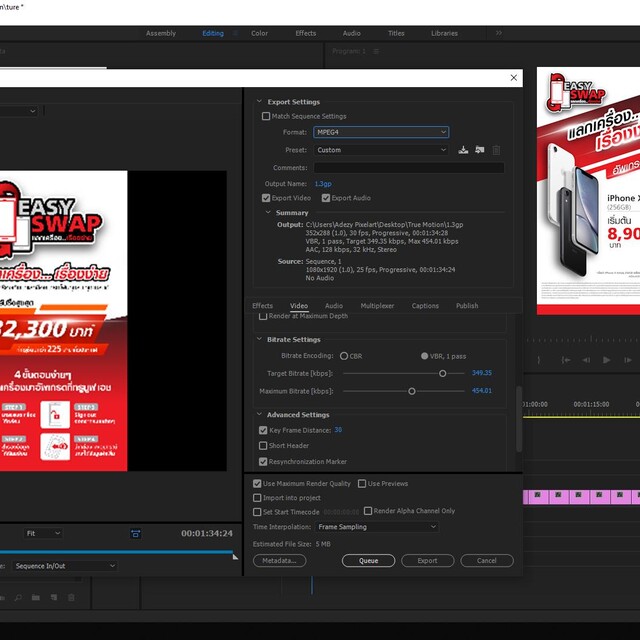Switch to the Audio export tab
This screenshot has height=640, width=640.
pos(334,306)
